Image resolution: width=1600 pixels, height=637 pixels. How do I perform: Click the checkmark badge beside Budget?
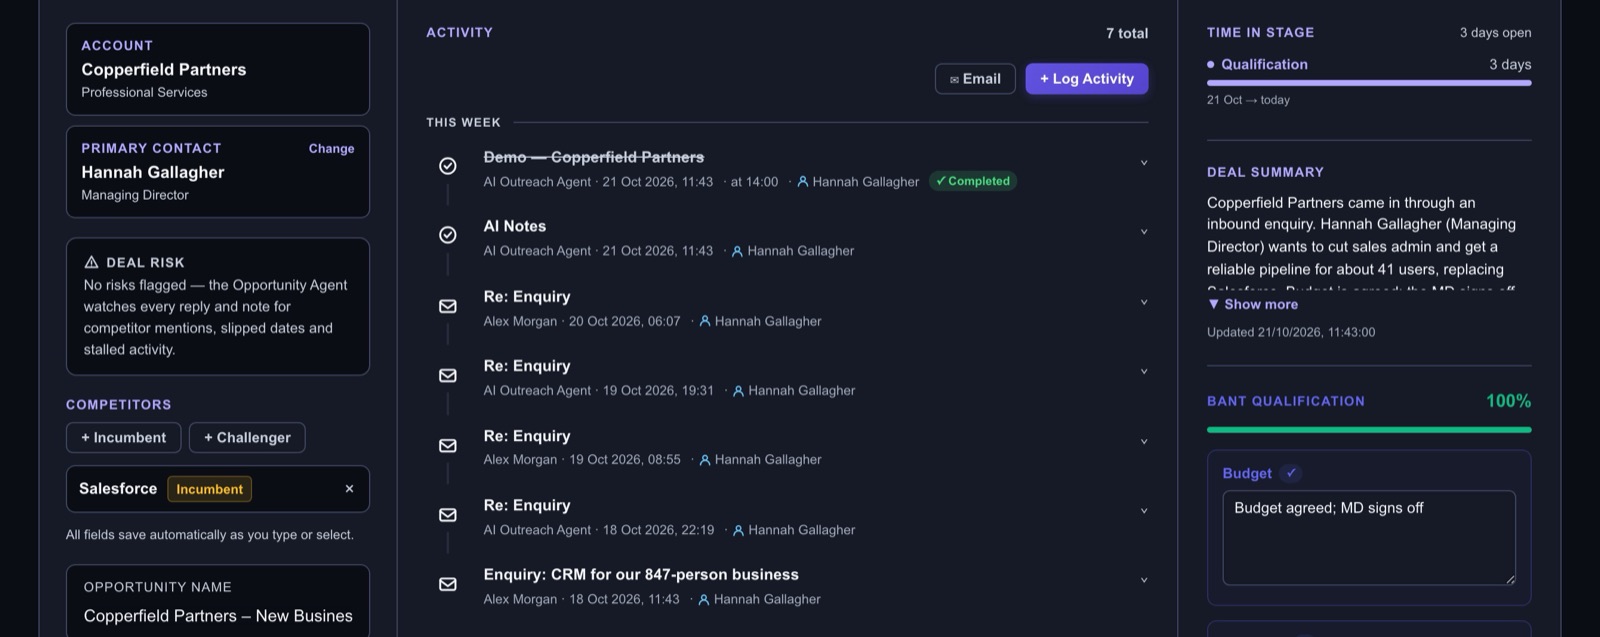[1291, 473]
